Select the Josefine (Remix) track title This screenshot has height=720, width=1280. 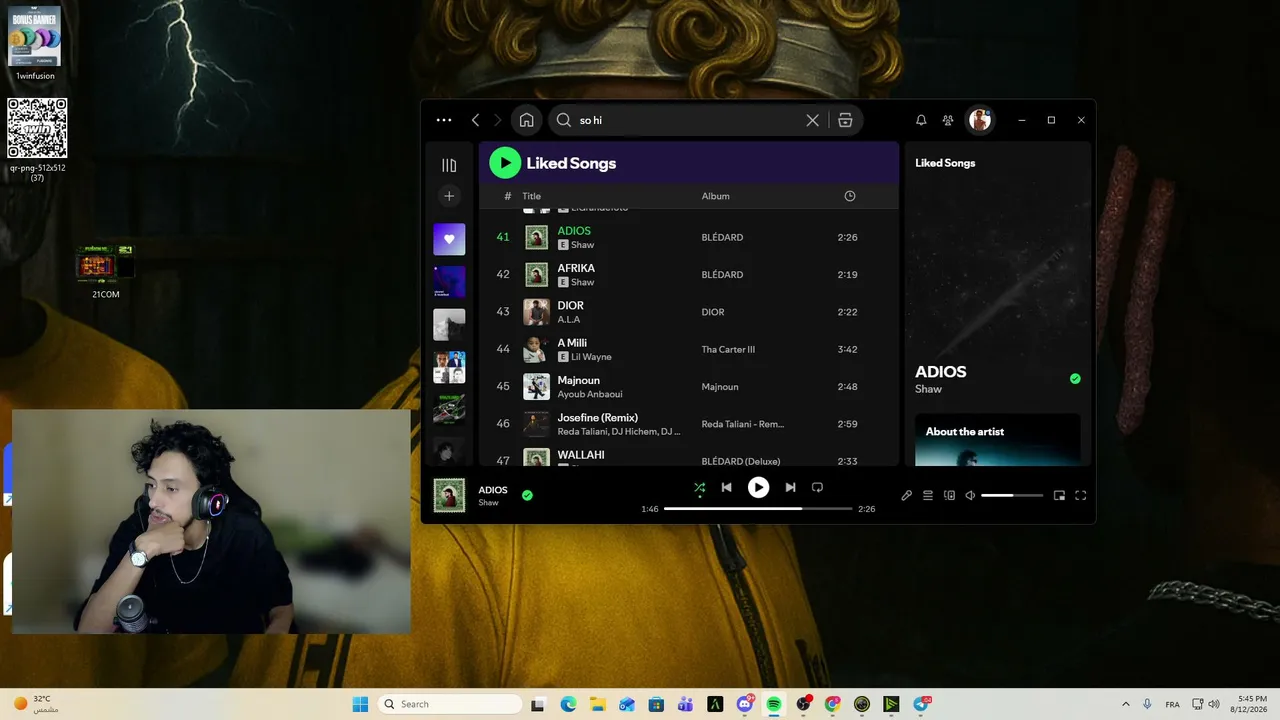(x=597, y=417)
